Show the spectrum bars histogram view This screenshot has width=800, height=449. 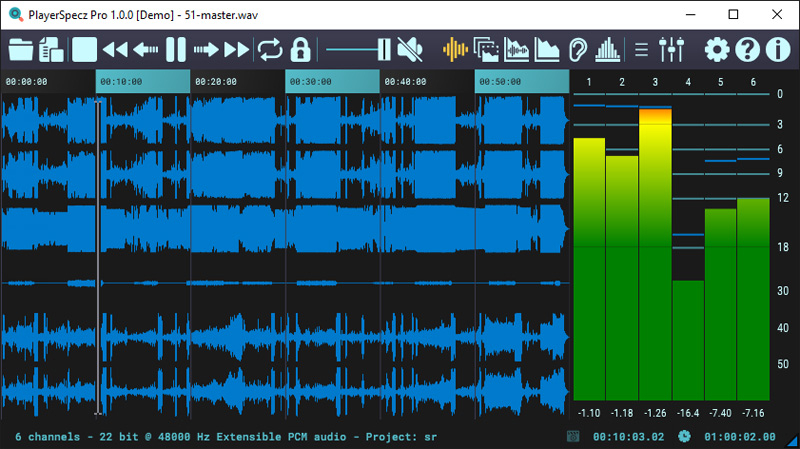[x=607, y=49]
